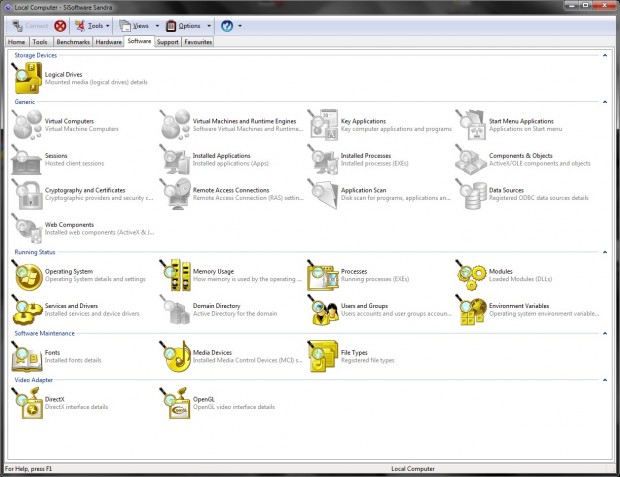This screenshot has width=620, height=477.
Task: Open the Services and Drivers icon
Action: coord(27,309)
